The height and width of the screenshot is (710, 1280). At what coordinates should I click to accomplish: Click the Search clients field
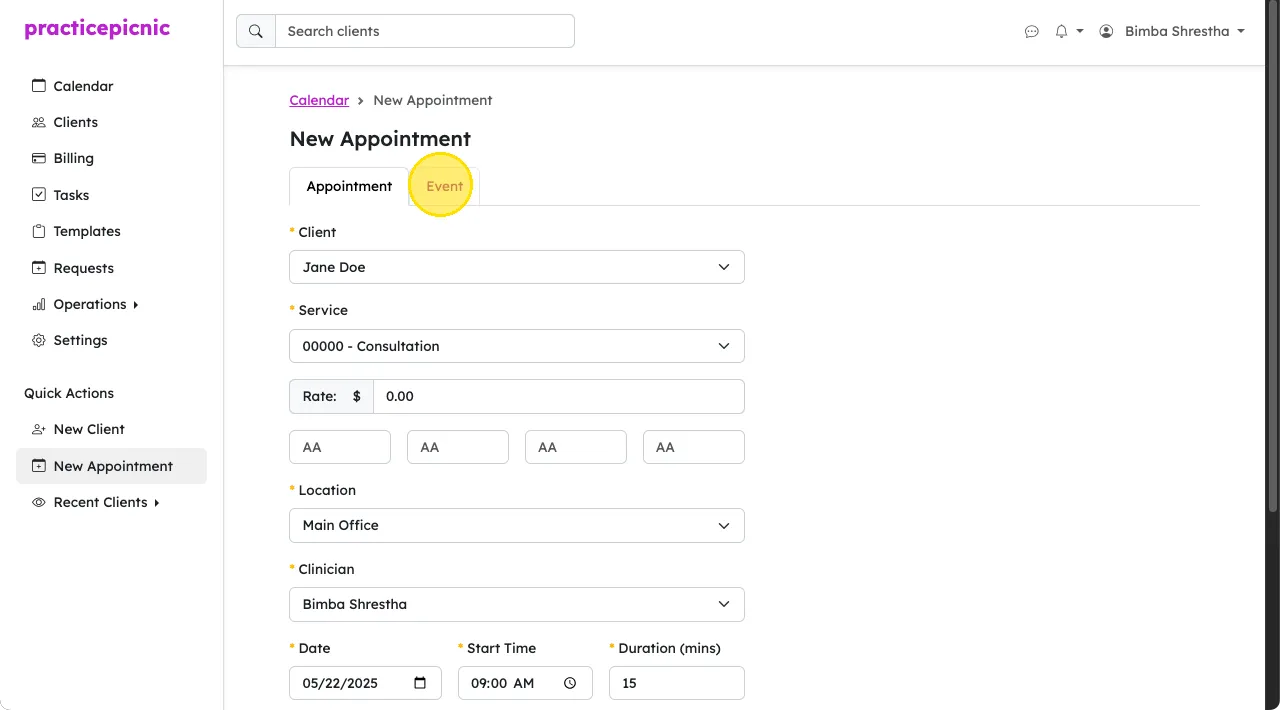(425, 31)
